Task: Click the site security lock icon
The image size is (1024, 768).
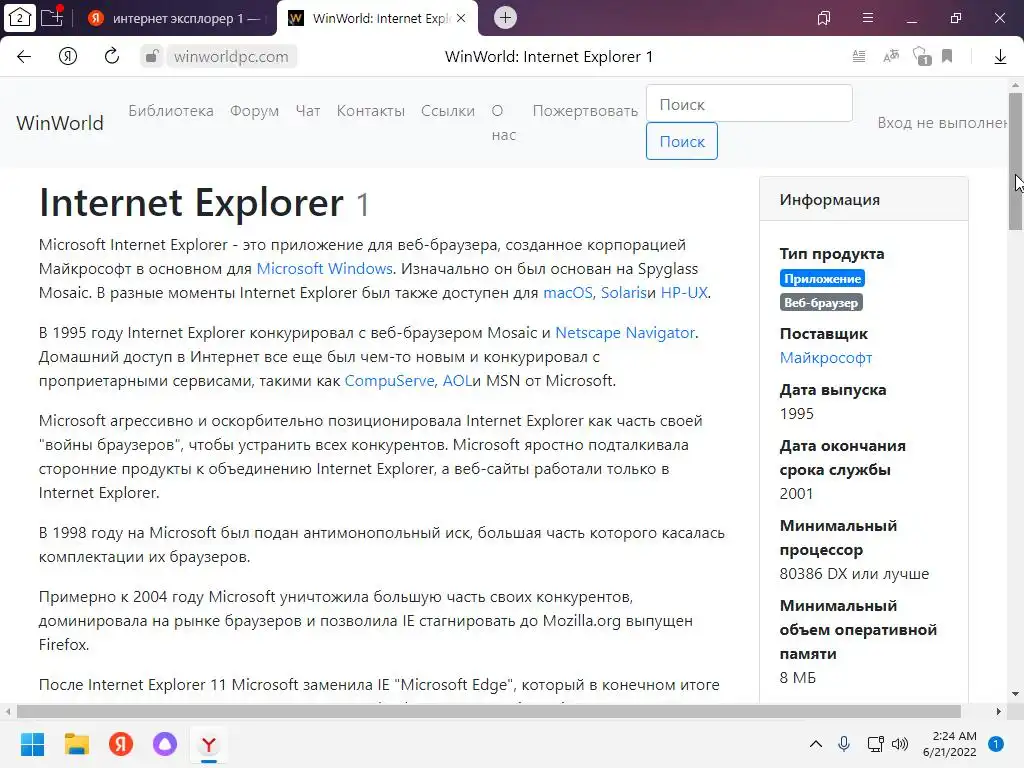Action: [152, 56]
